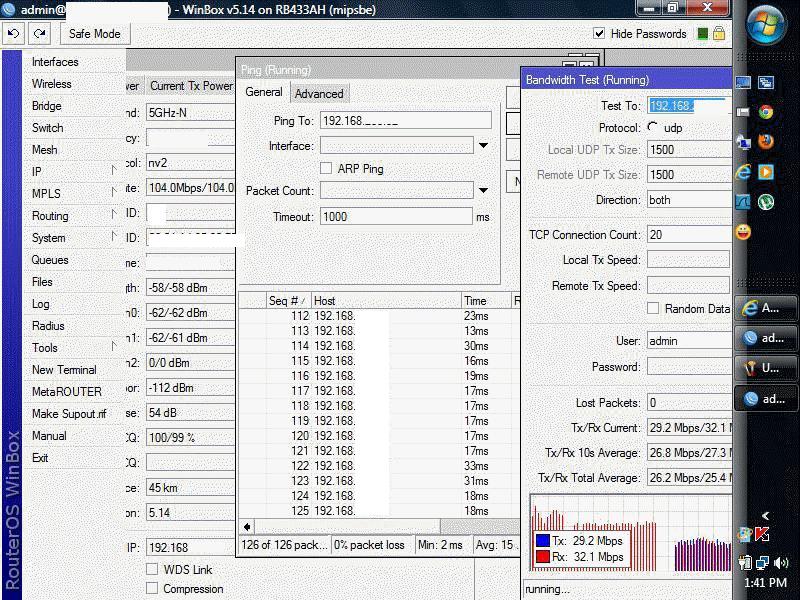Select the udp protocol radio button
The image size is (800, 600).
point(653,127)
